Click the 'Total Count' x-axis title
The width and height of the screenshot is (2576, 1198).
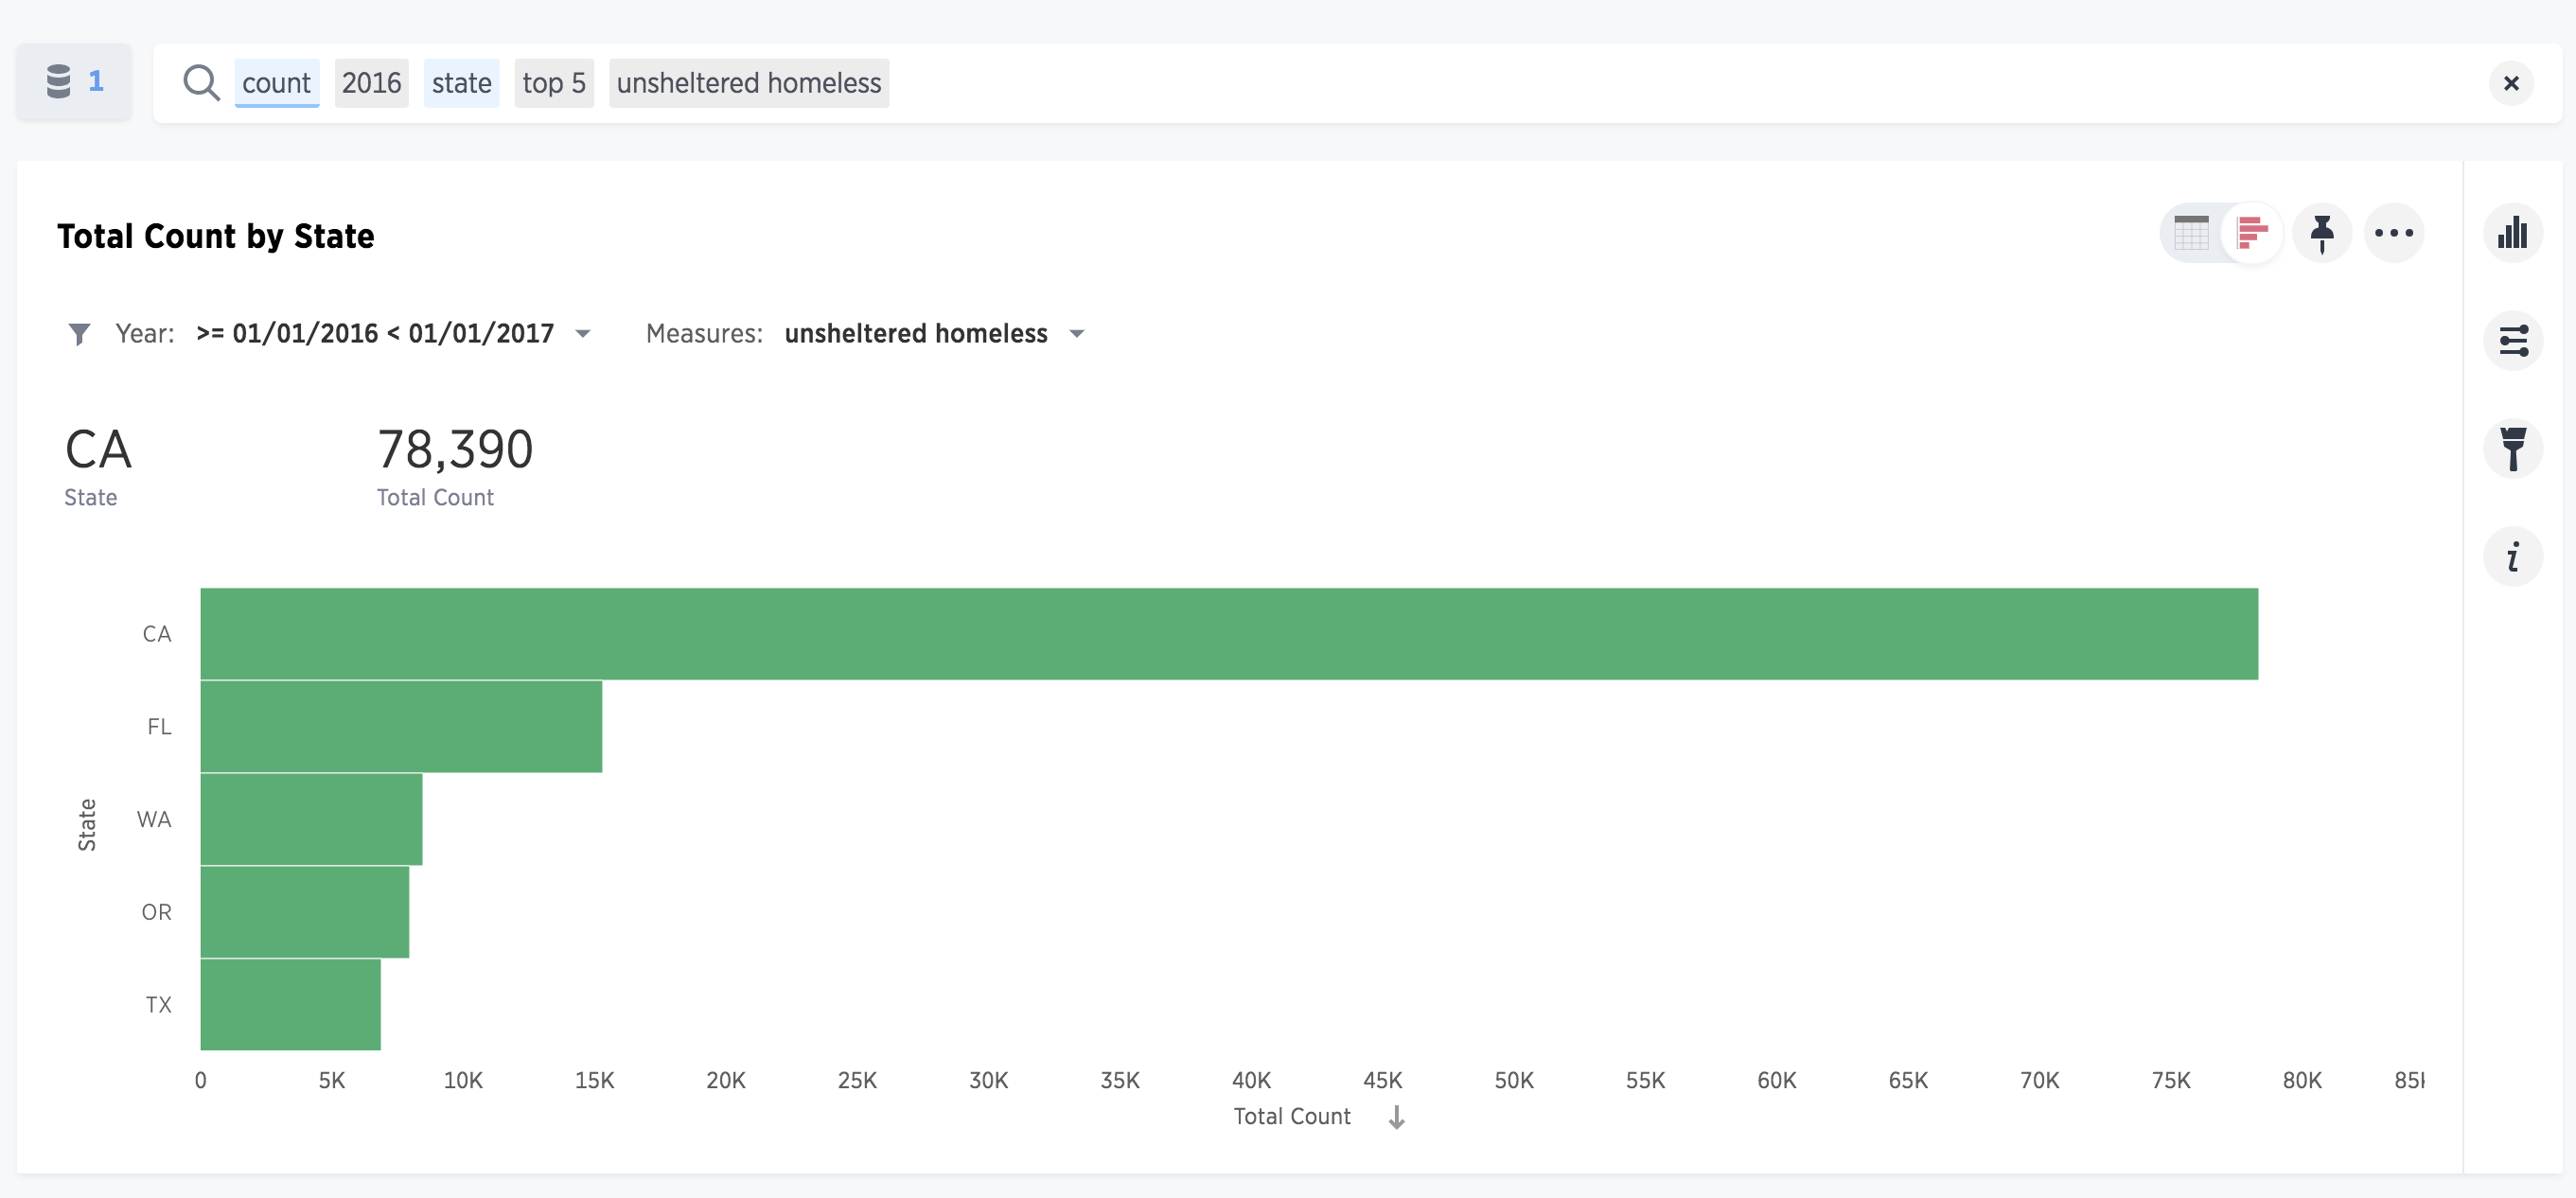(x=1291, y=1116)
